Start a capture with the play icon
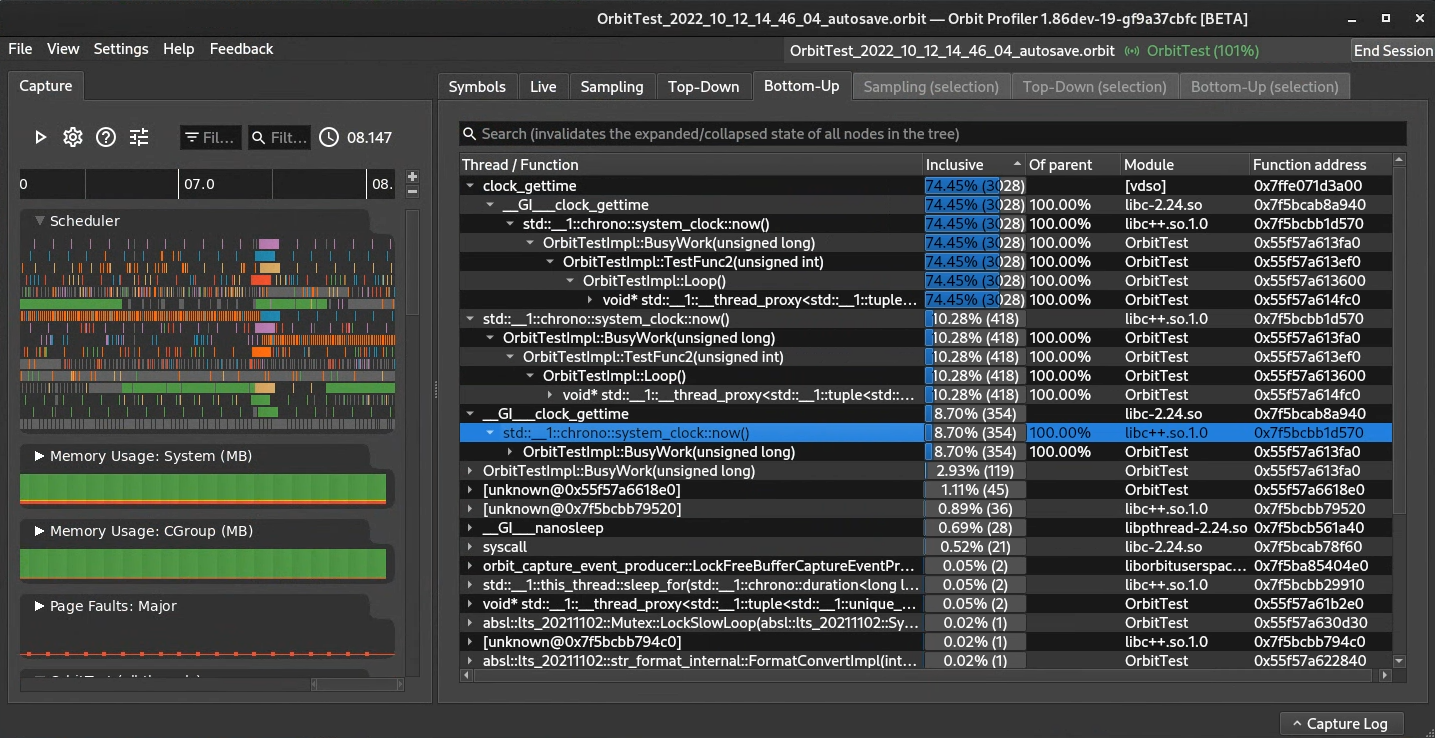Image resolution: width=1435 pixels, height=738 pixels. (x=40, y=137)
